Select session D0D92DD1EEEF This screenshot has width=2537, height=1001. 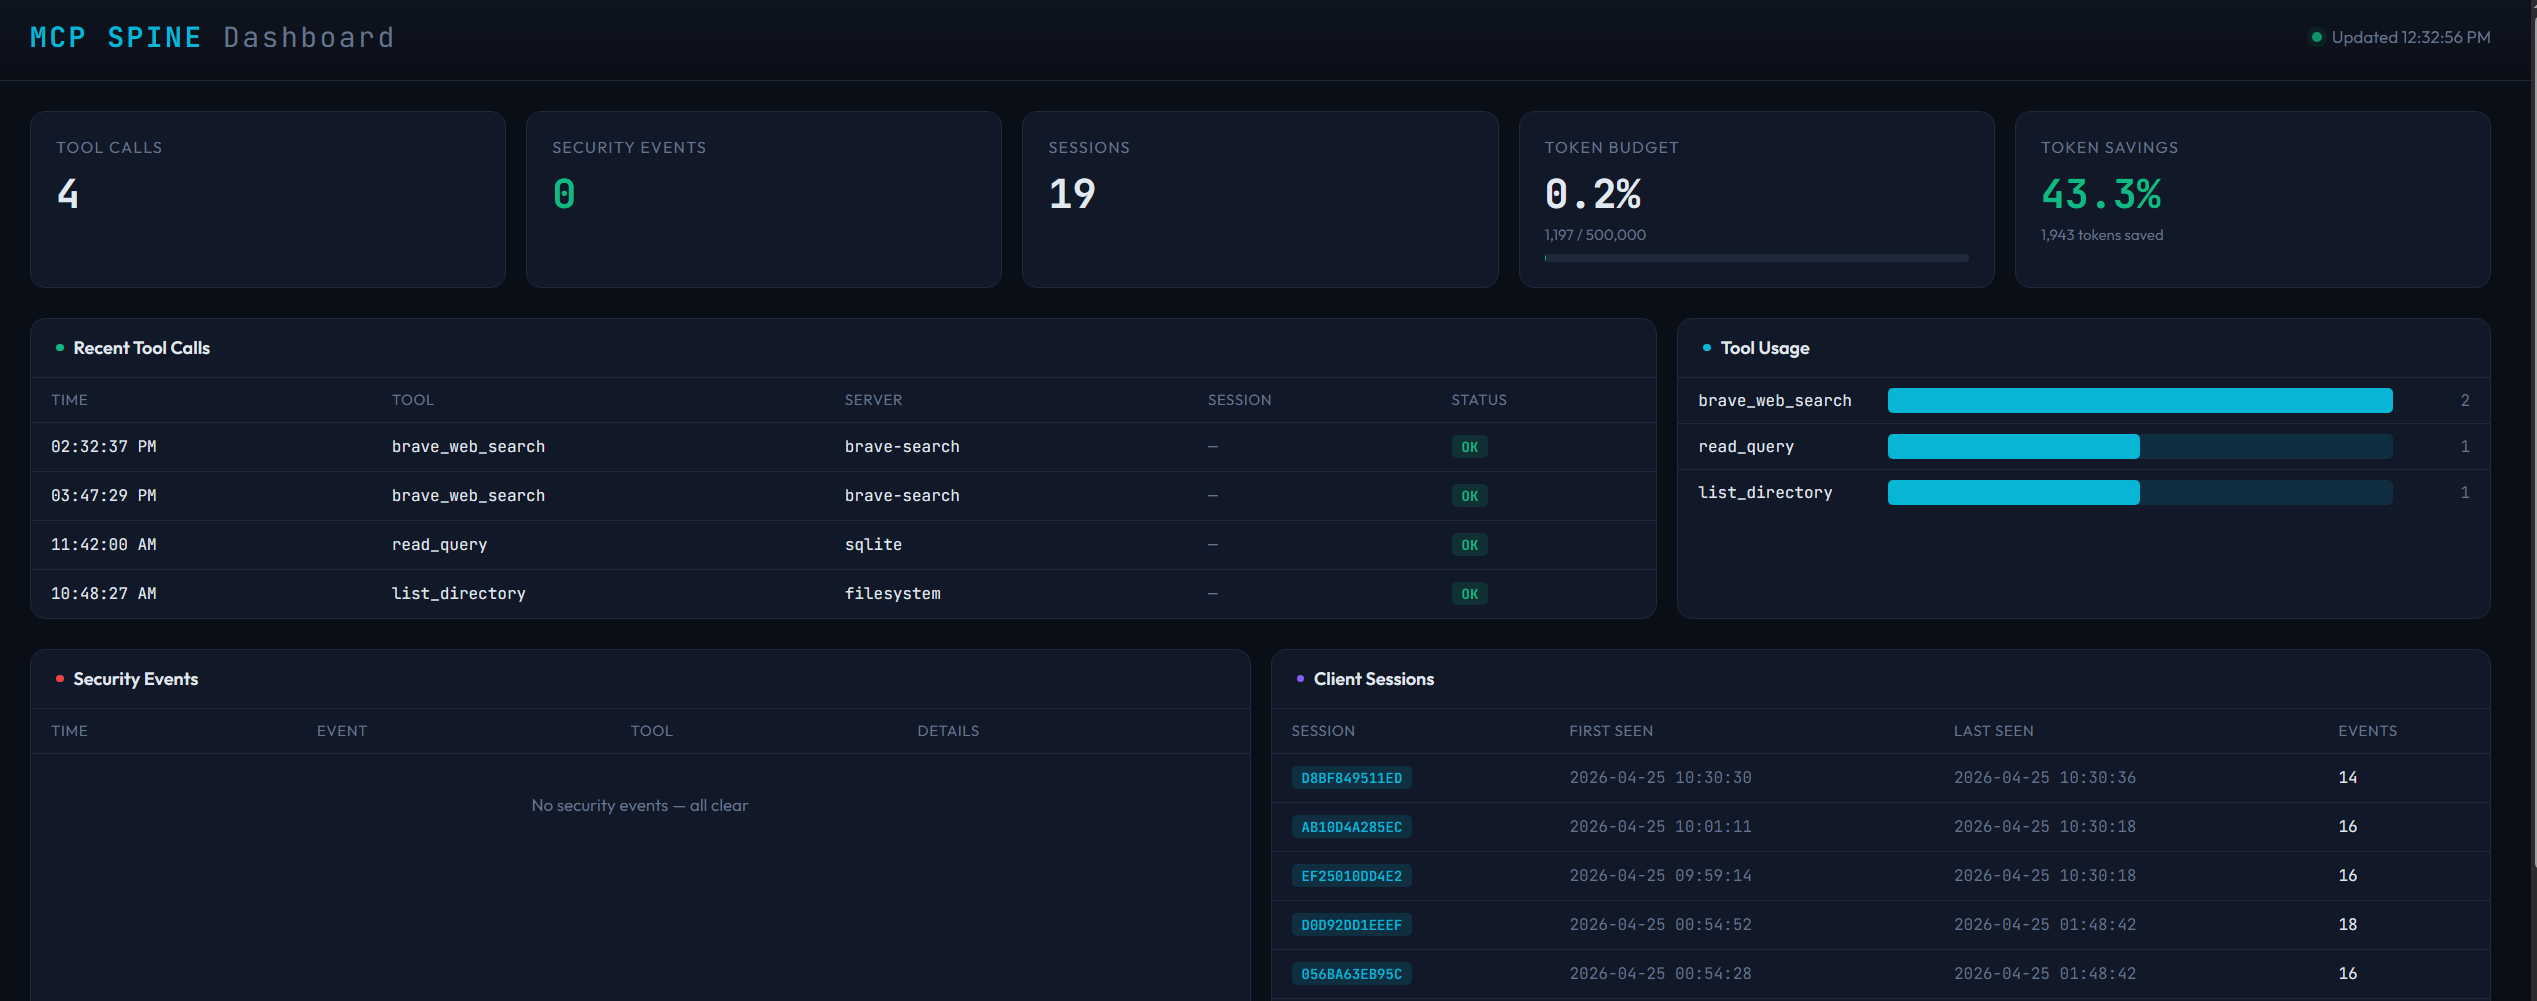click(1352, 924)
